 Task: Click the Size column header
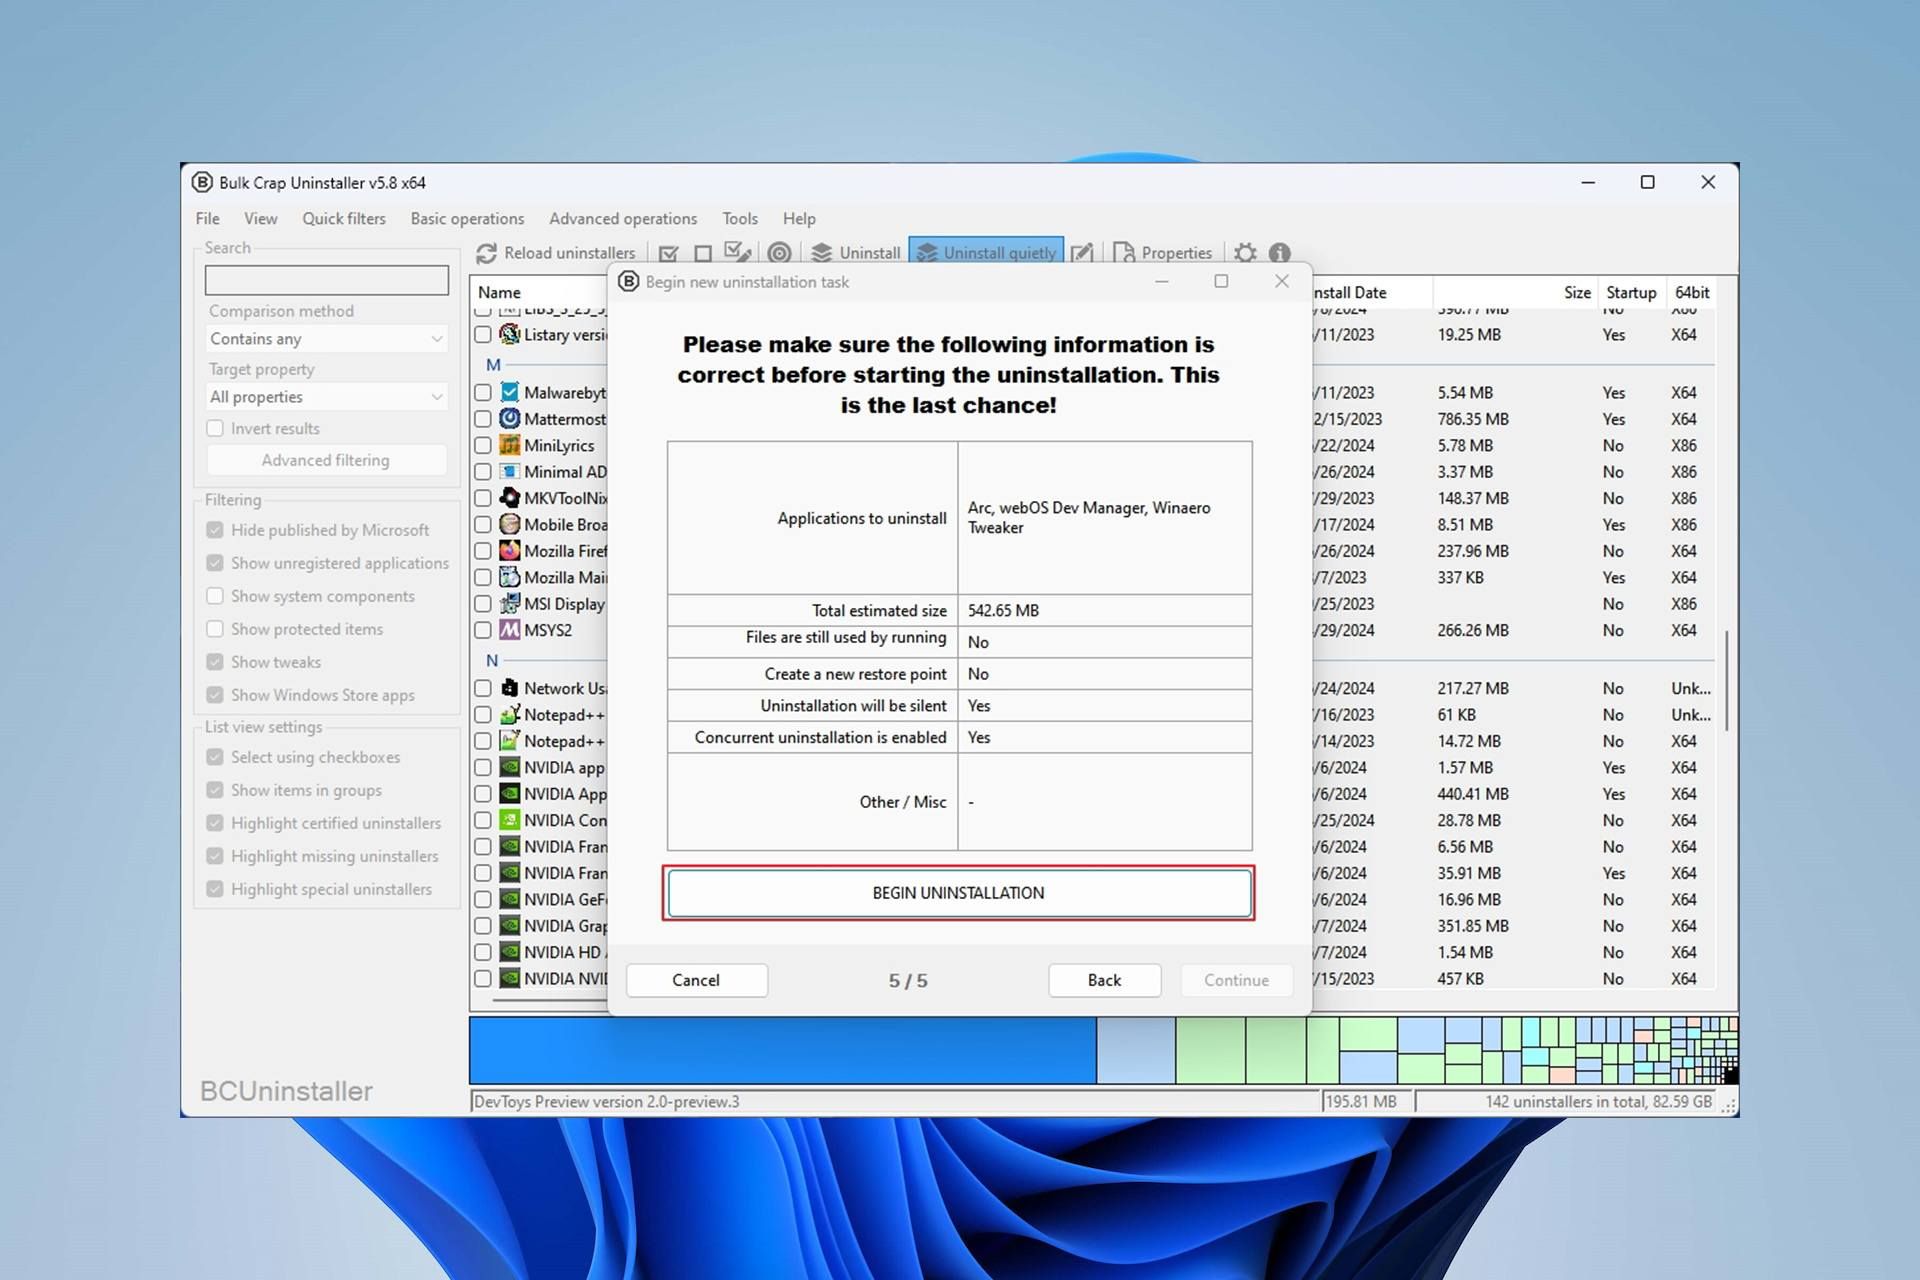[1577, 292]
